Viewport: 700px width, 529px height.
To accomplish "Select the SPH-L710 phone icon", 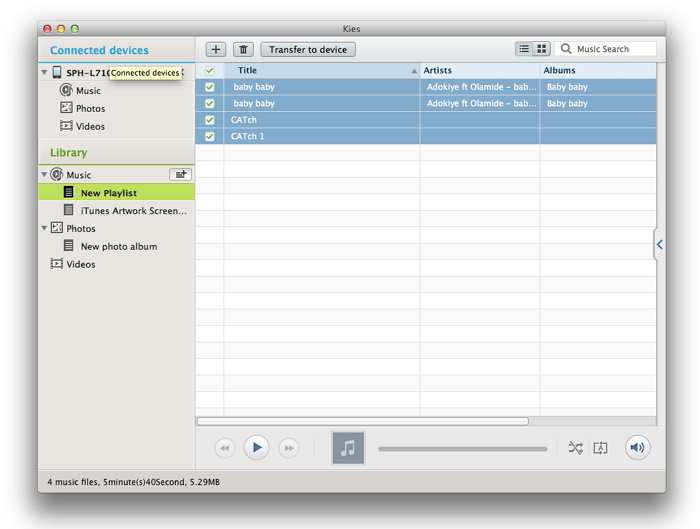I will coord(57,72).
